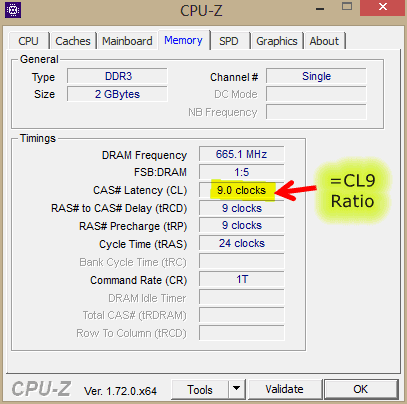Expand the Tools dropdown arrow
The width and height of the screenshot is (407, 404).
coord(237,389)
